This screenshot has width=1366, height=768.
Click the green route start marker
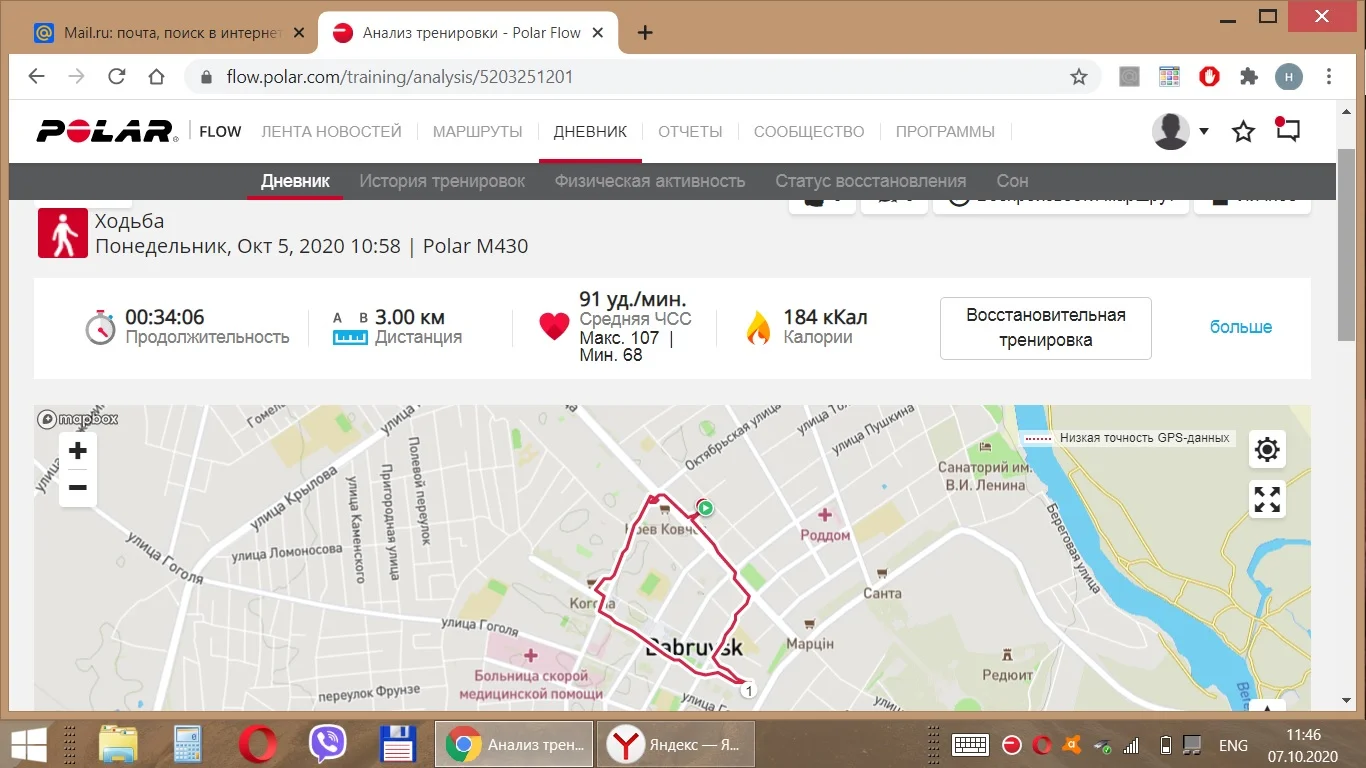(x=706, y=508)
